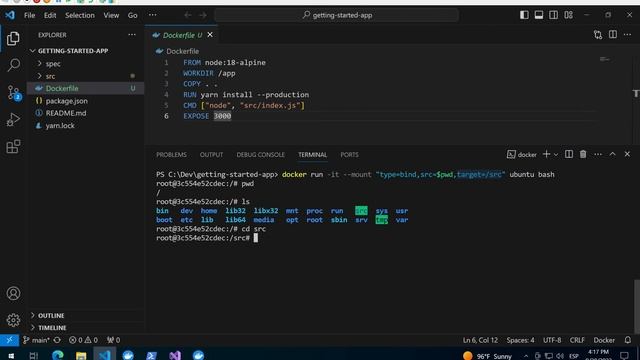The image size is (640, 360).
Task: Kill terminal with trash icon
Action: 583,154
